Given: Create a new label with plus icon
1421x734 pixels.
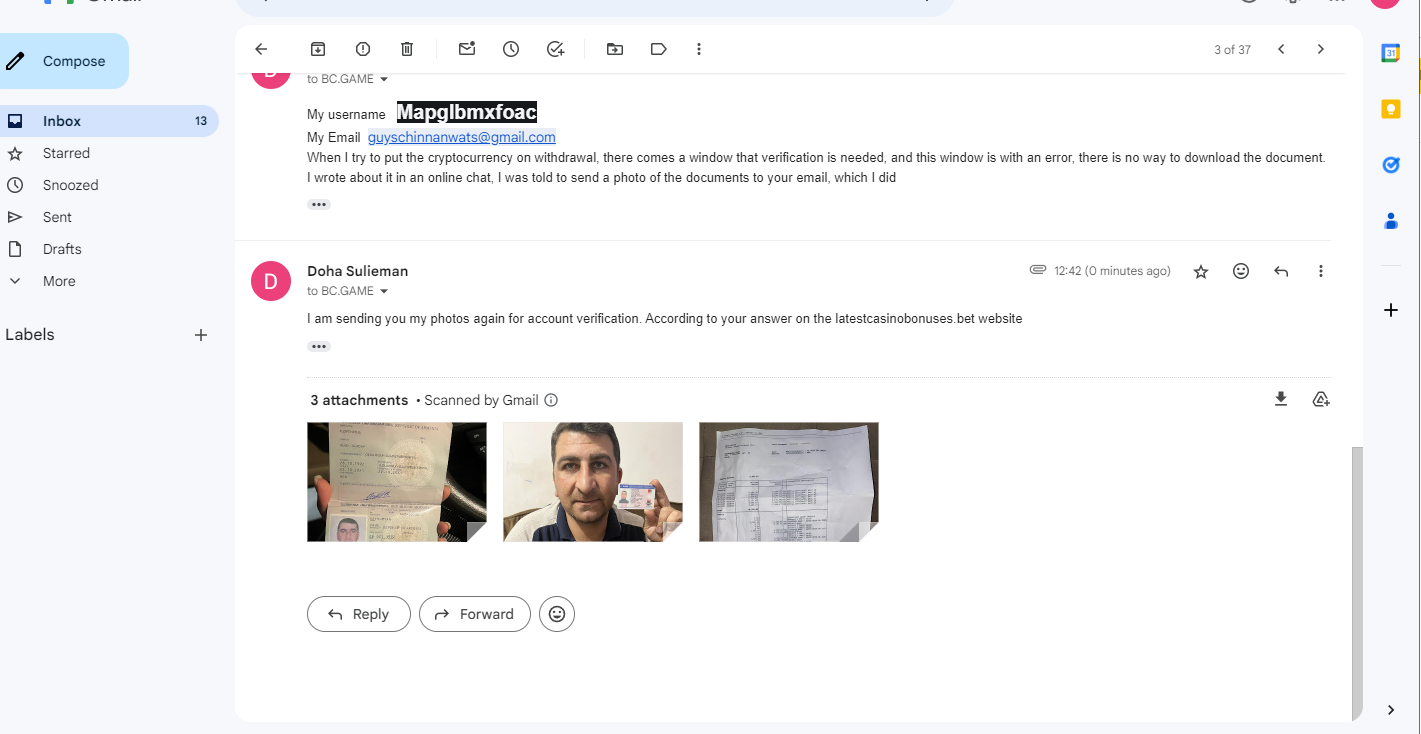Looking at the screenshot, I should pyautogui.click(x=201, y=335).
